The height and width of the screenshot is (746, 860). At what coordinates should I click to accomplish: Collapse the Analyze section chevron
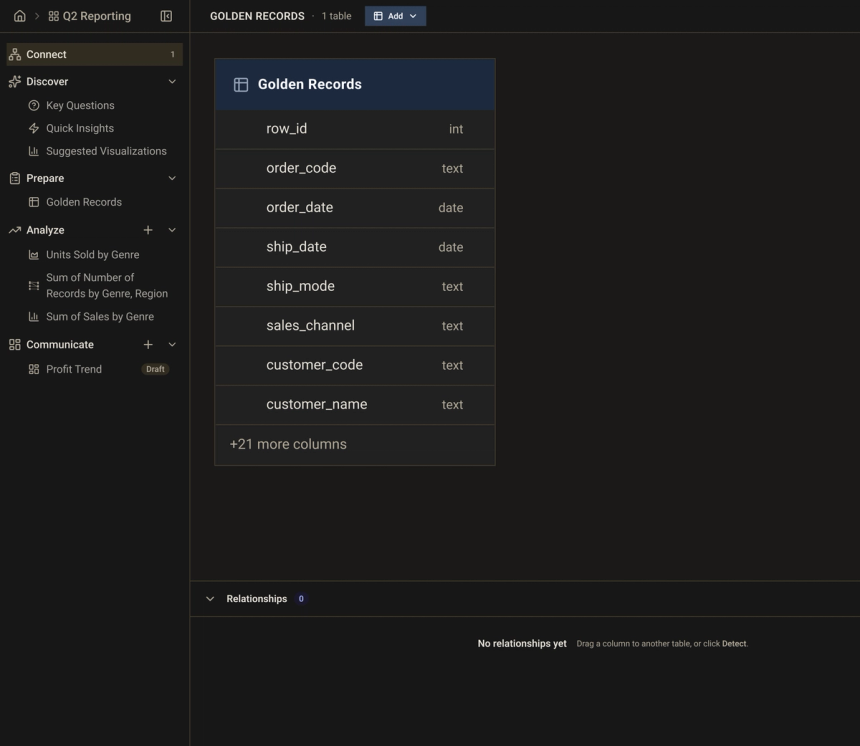tap(172, 230)
